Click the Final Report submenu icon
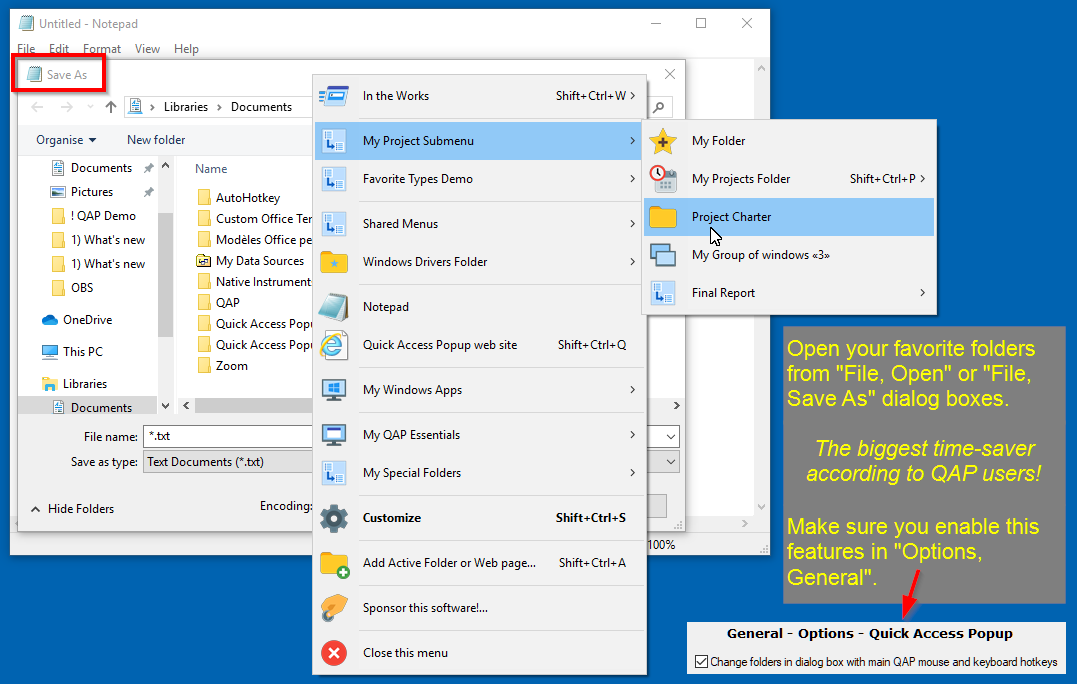 (x=663, y=293)
